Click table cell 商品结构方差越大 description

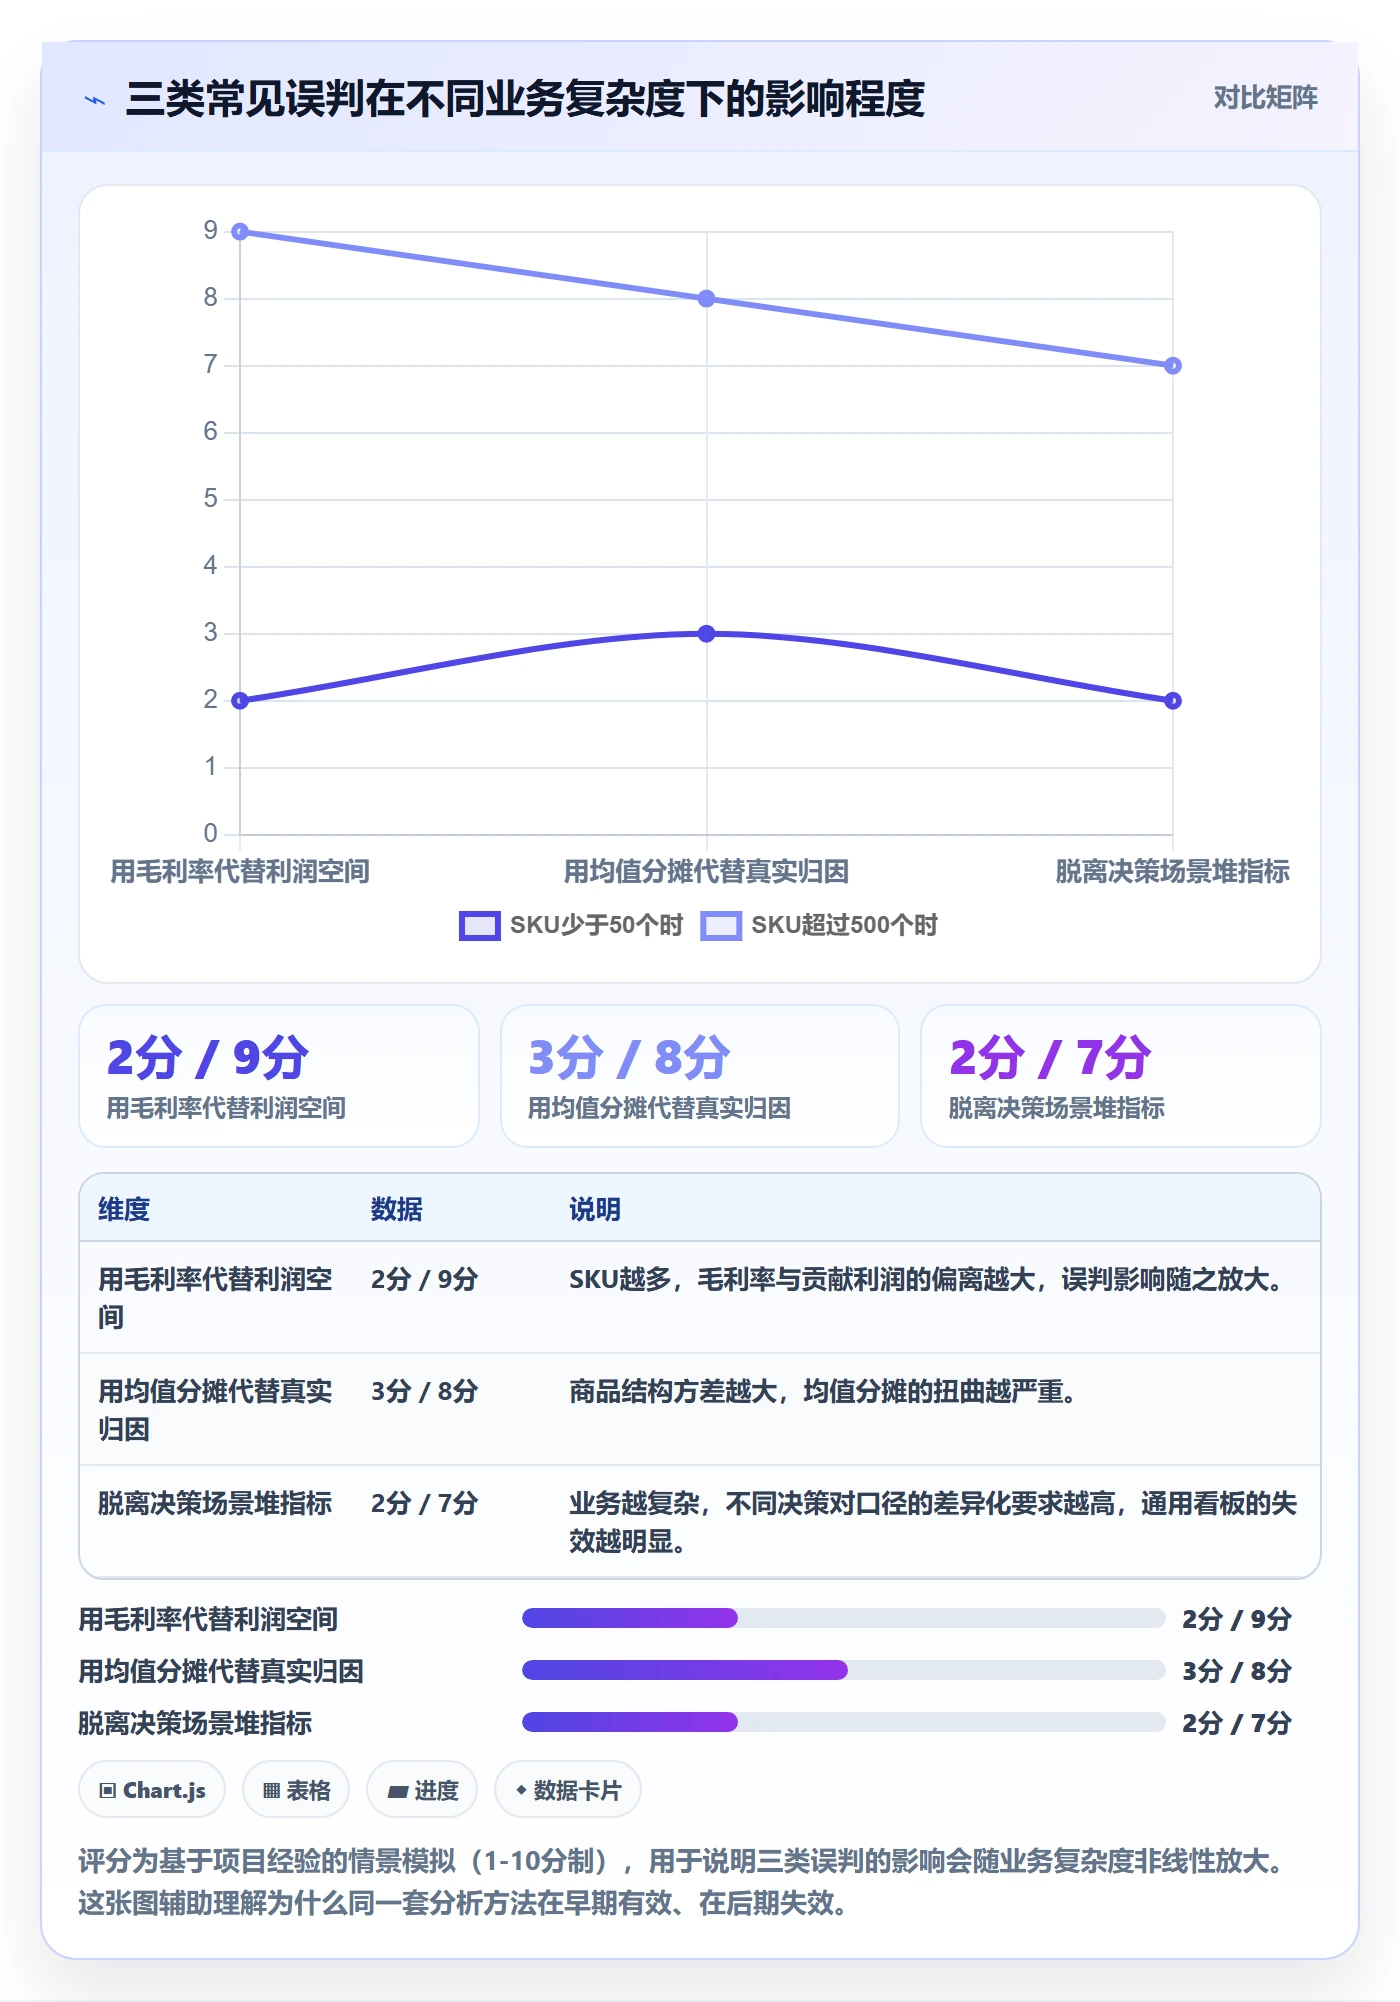tap(823, 1391)
